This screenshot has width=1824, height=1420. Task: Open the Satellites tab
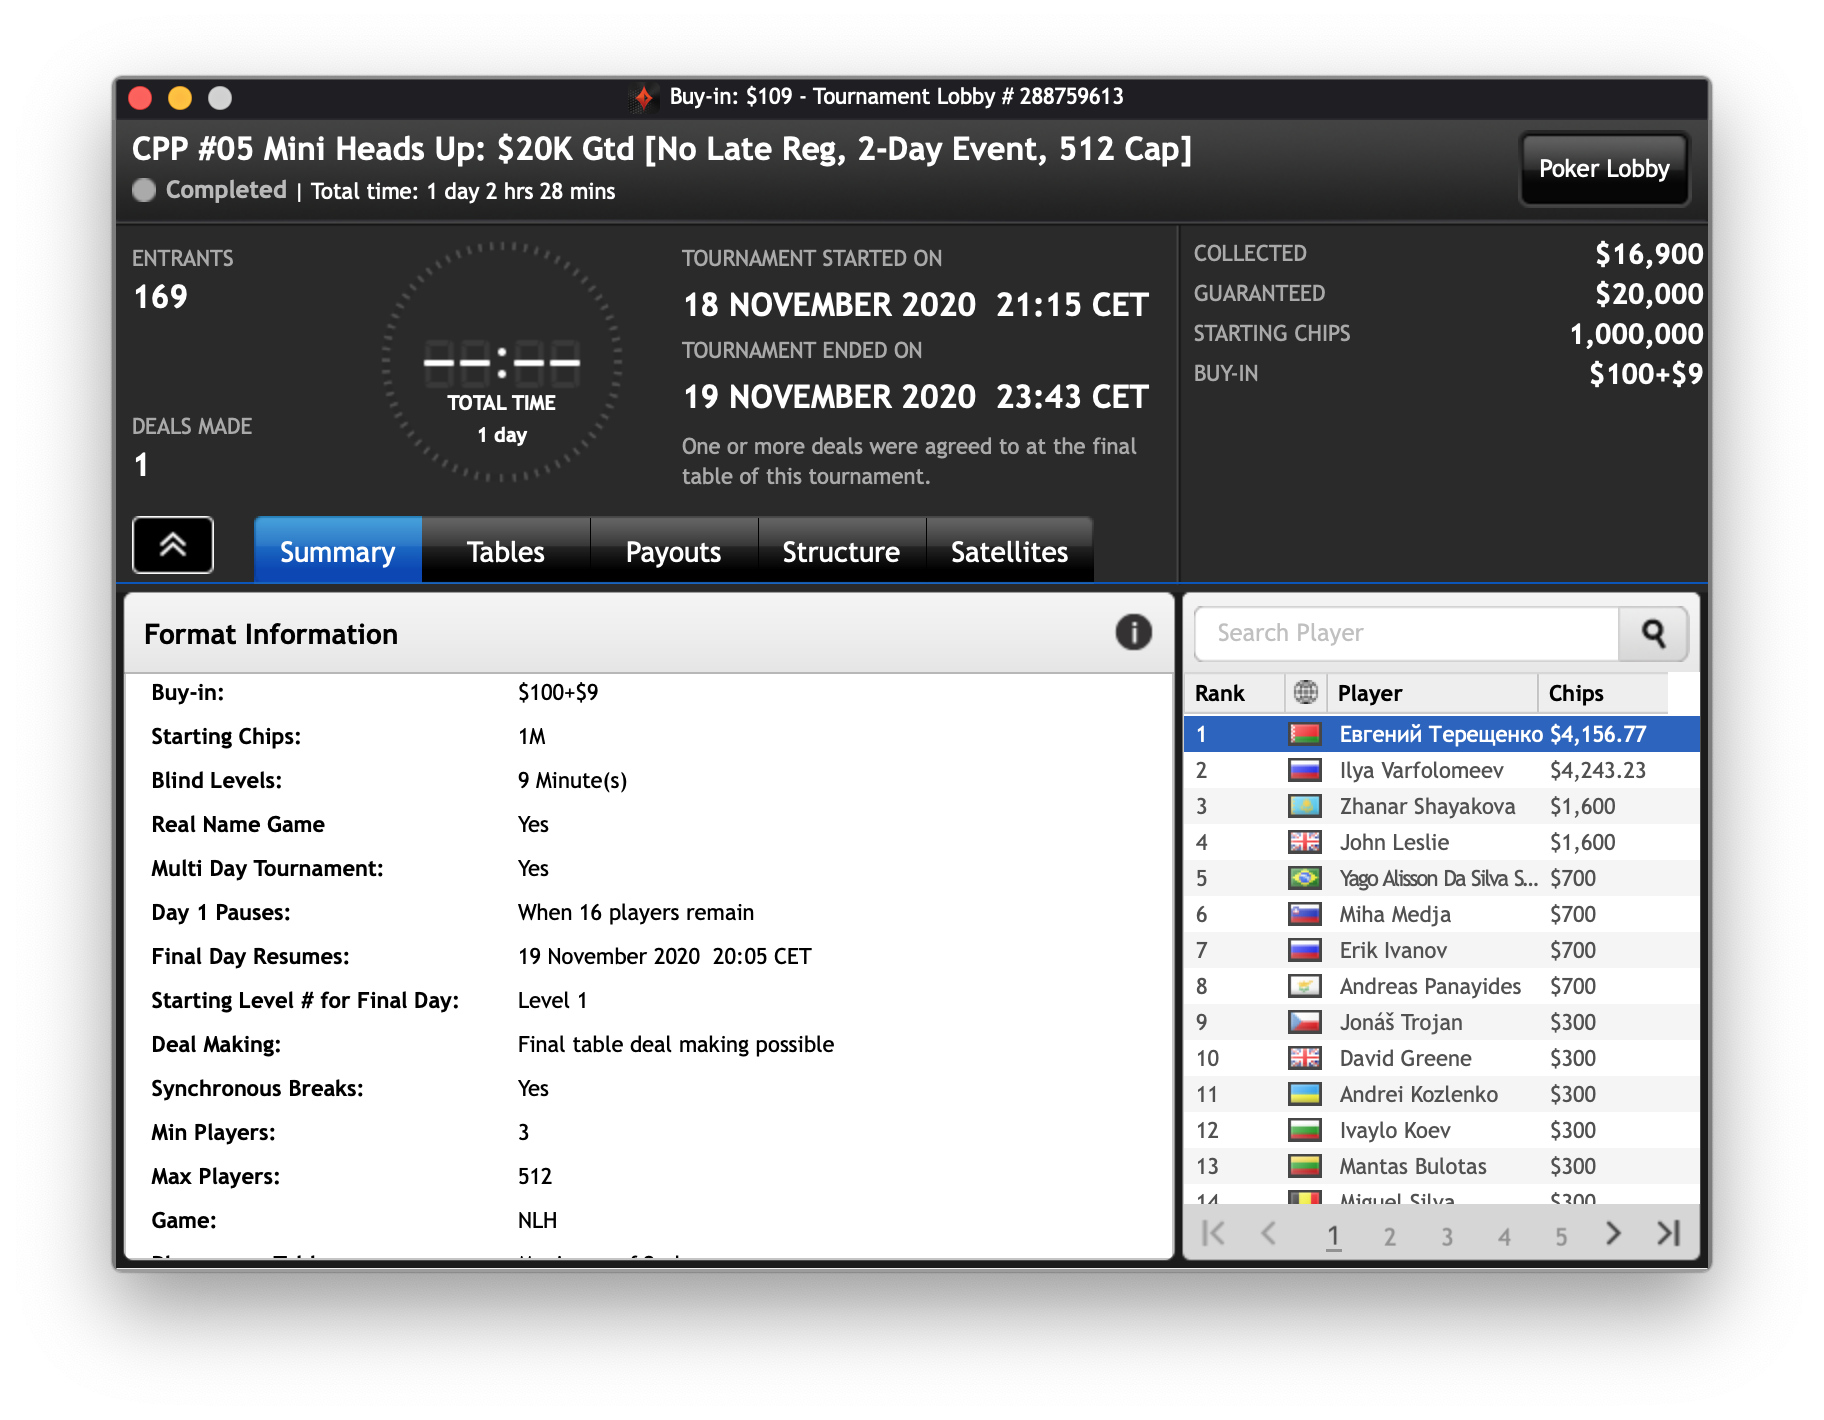pos(1009,552)
